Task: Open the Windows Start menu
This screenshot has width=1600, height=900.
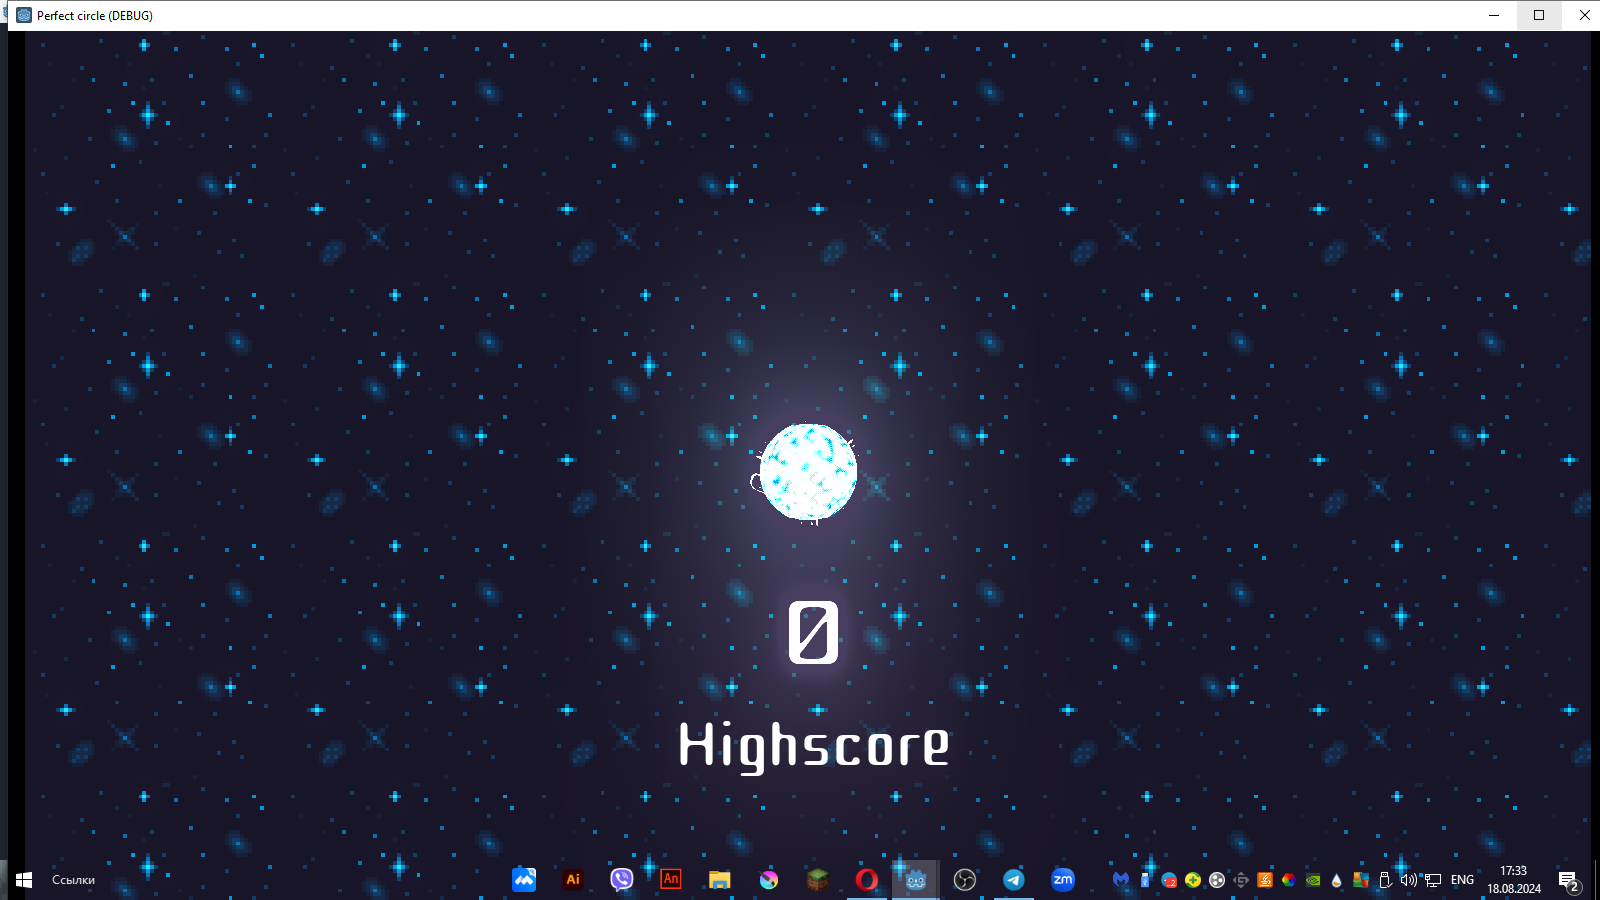Action: pyautogui.click(x=24, y=880)
